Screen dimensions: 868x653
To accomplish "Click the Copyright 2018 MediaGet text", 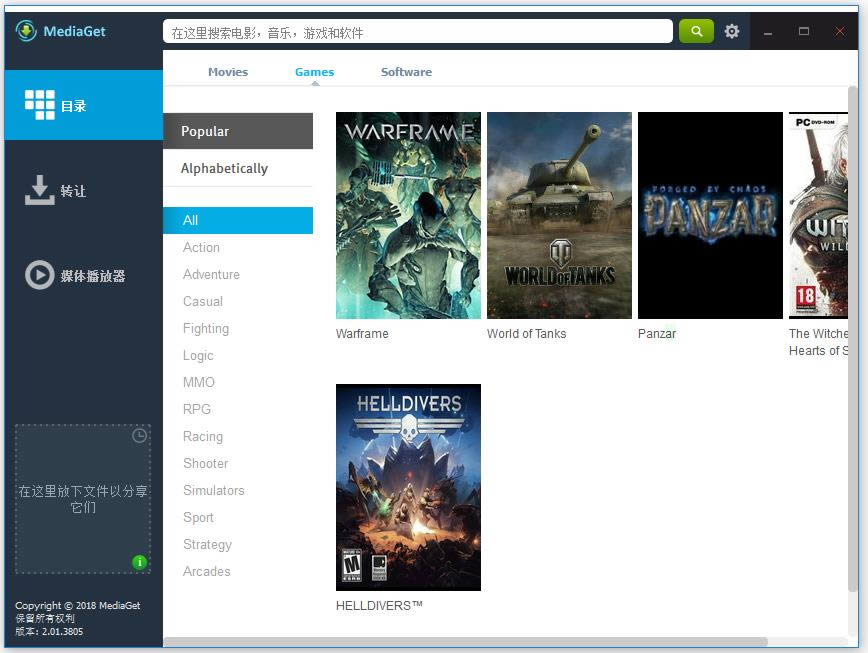I will pos(78,605).
